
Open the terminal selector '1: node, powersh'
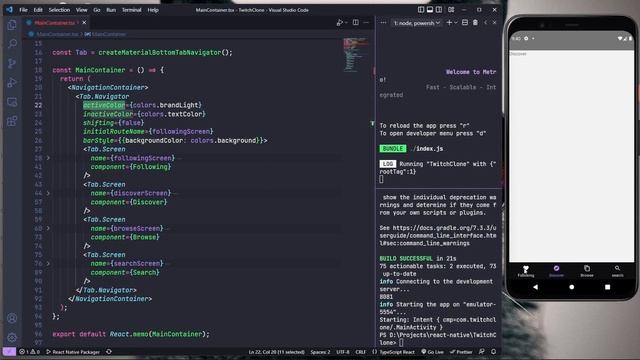pos(416,23)
